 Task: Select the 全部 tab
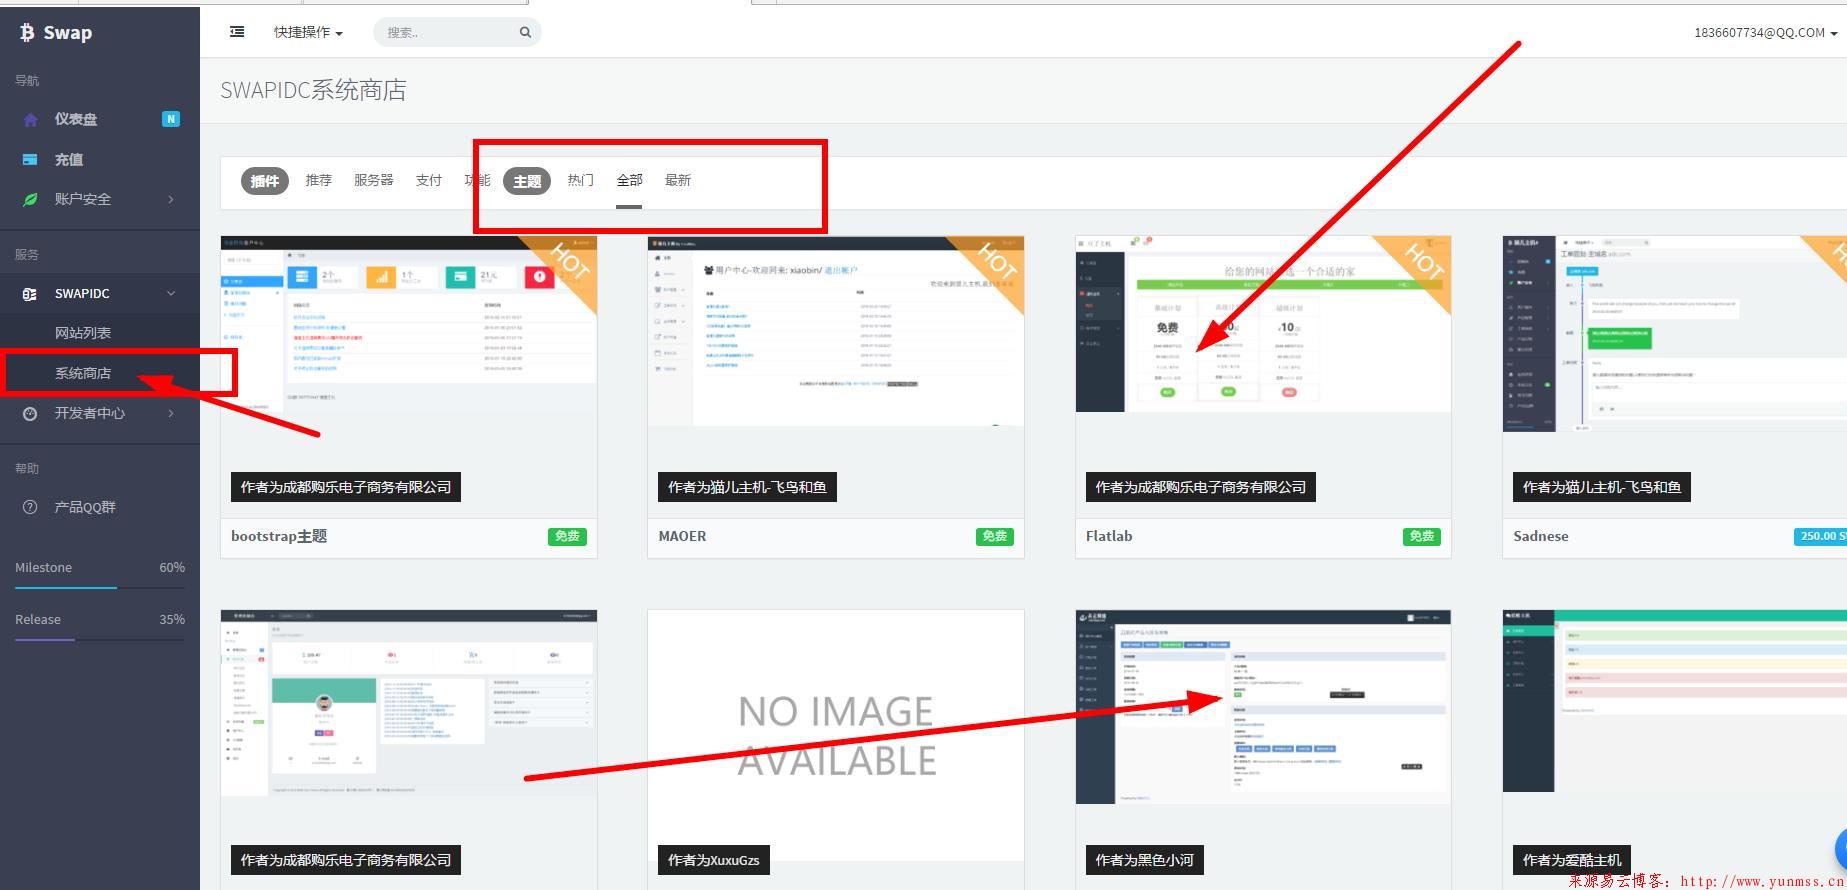tap(629, 180)
